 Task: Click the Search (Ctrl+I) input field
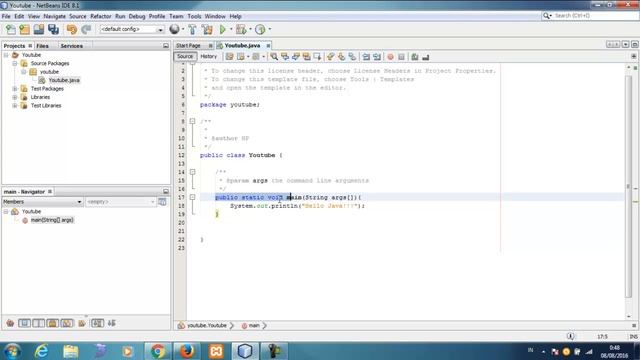pyautogui.click(x=596, y=16)
